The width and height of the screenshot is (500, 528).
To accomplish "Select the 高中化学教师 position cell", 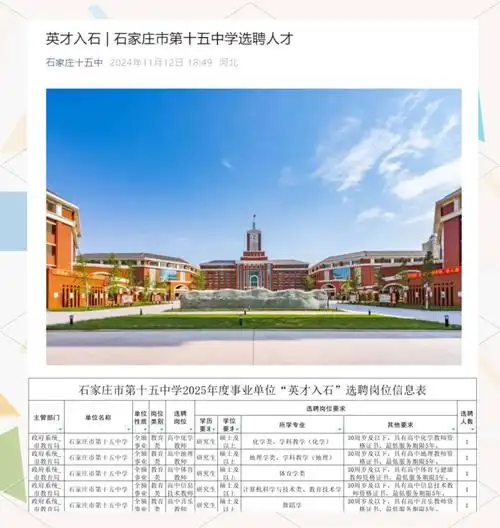I will (180, 441).
